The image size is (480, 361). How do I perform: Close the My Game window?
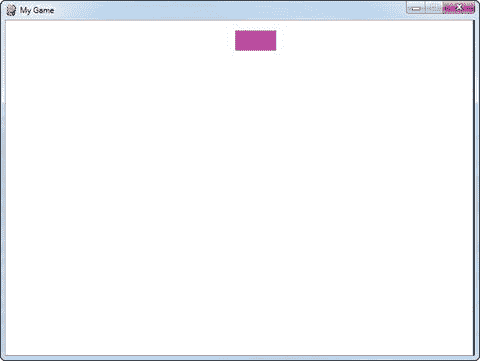pos(459,8)
